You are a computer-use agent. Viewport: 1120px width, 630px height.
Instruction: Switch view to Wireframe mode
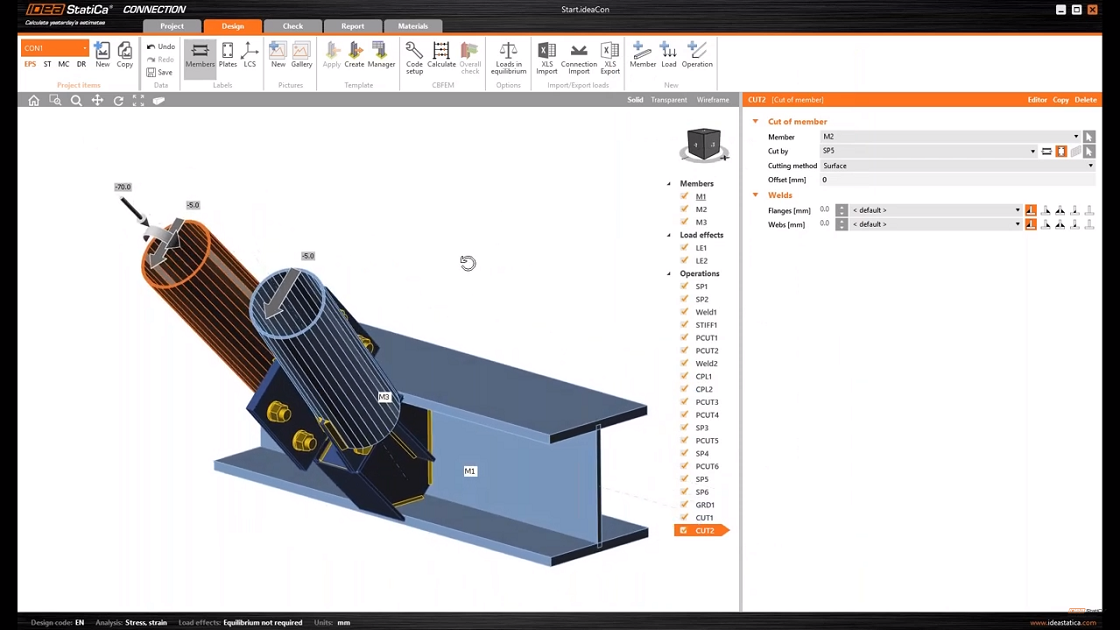pyautogui.click(x=713, y=100)
